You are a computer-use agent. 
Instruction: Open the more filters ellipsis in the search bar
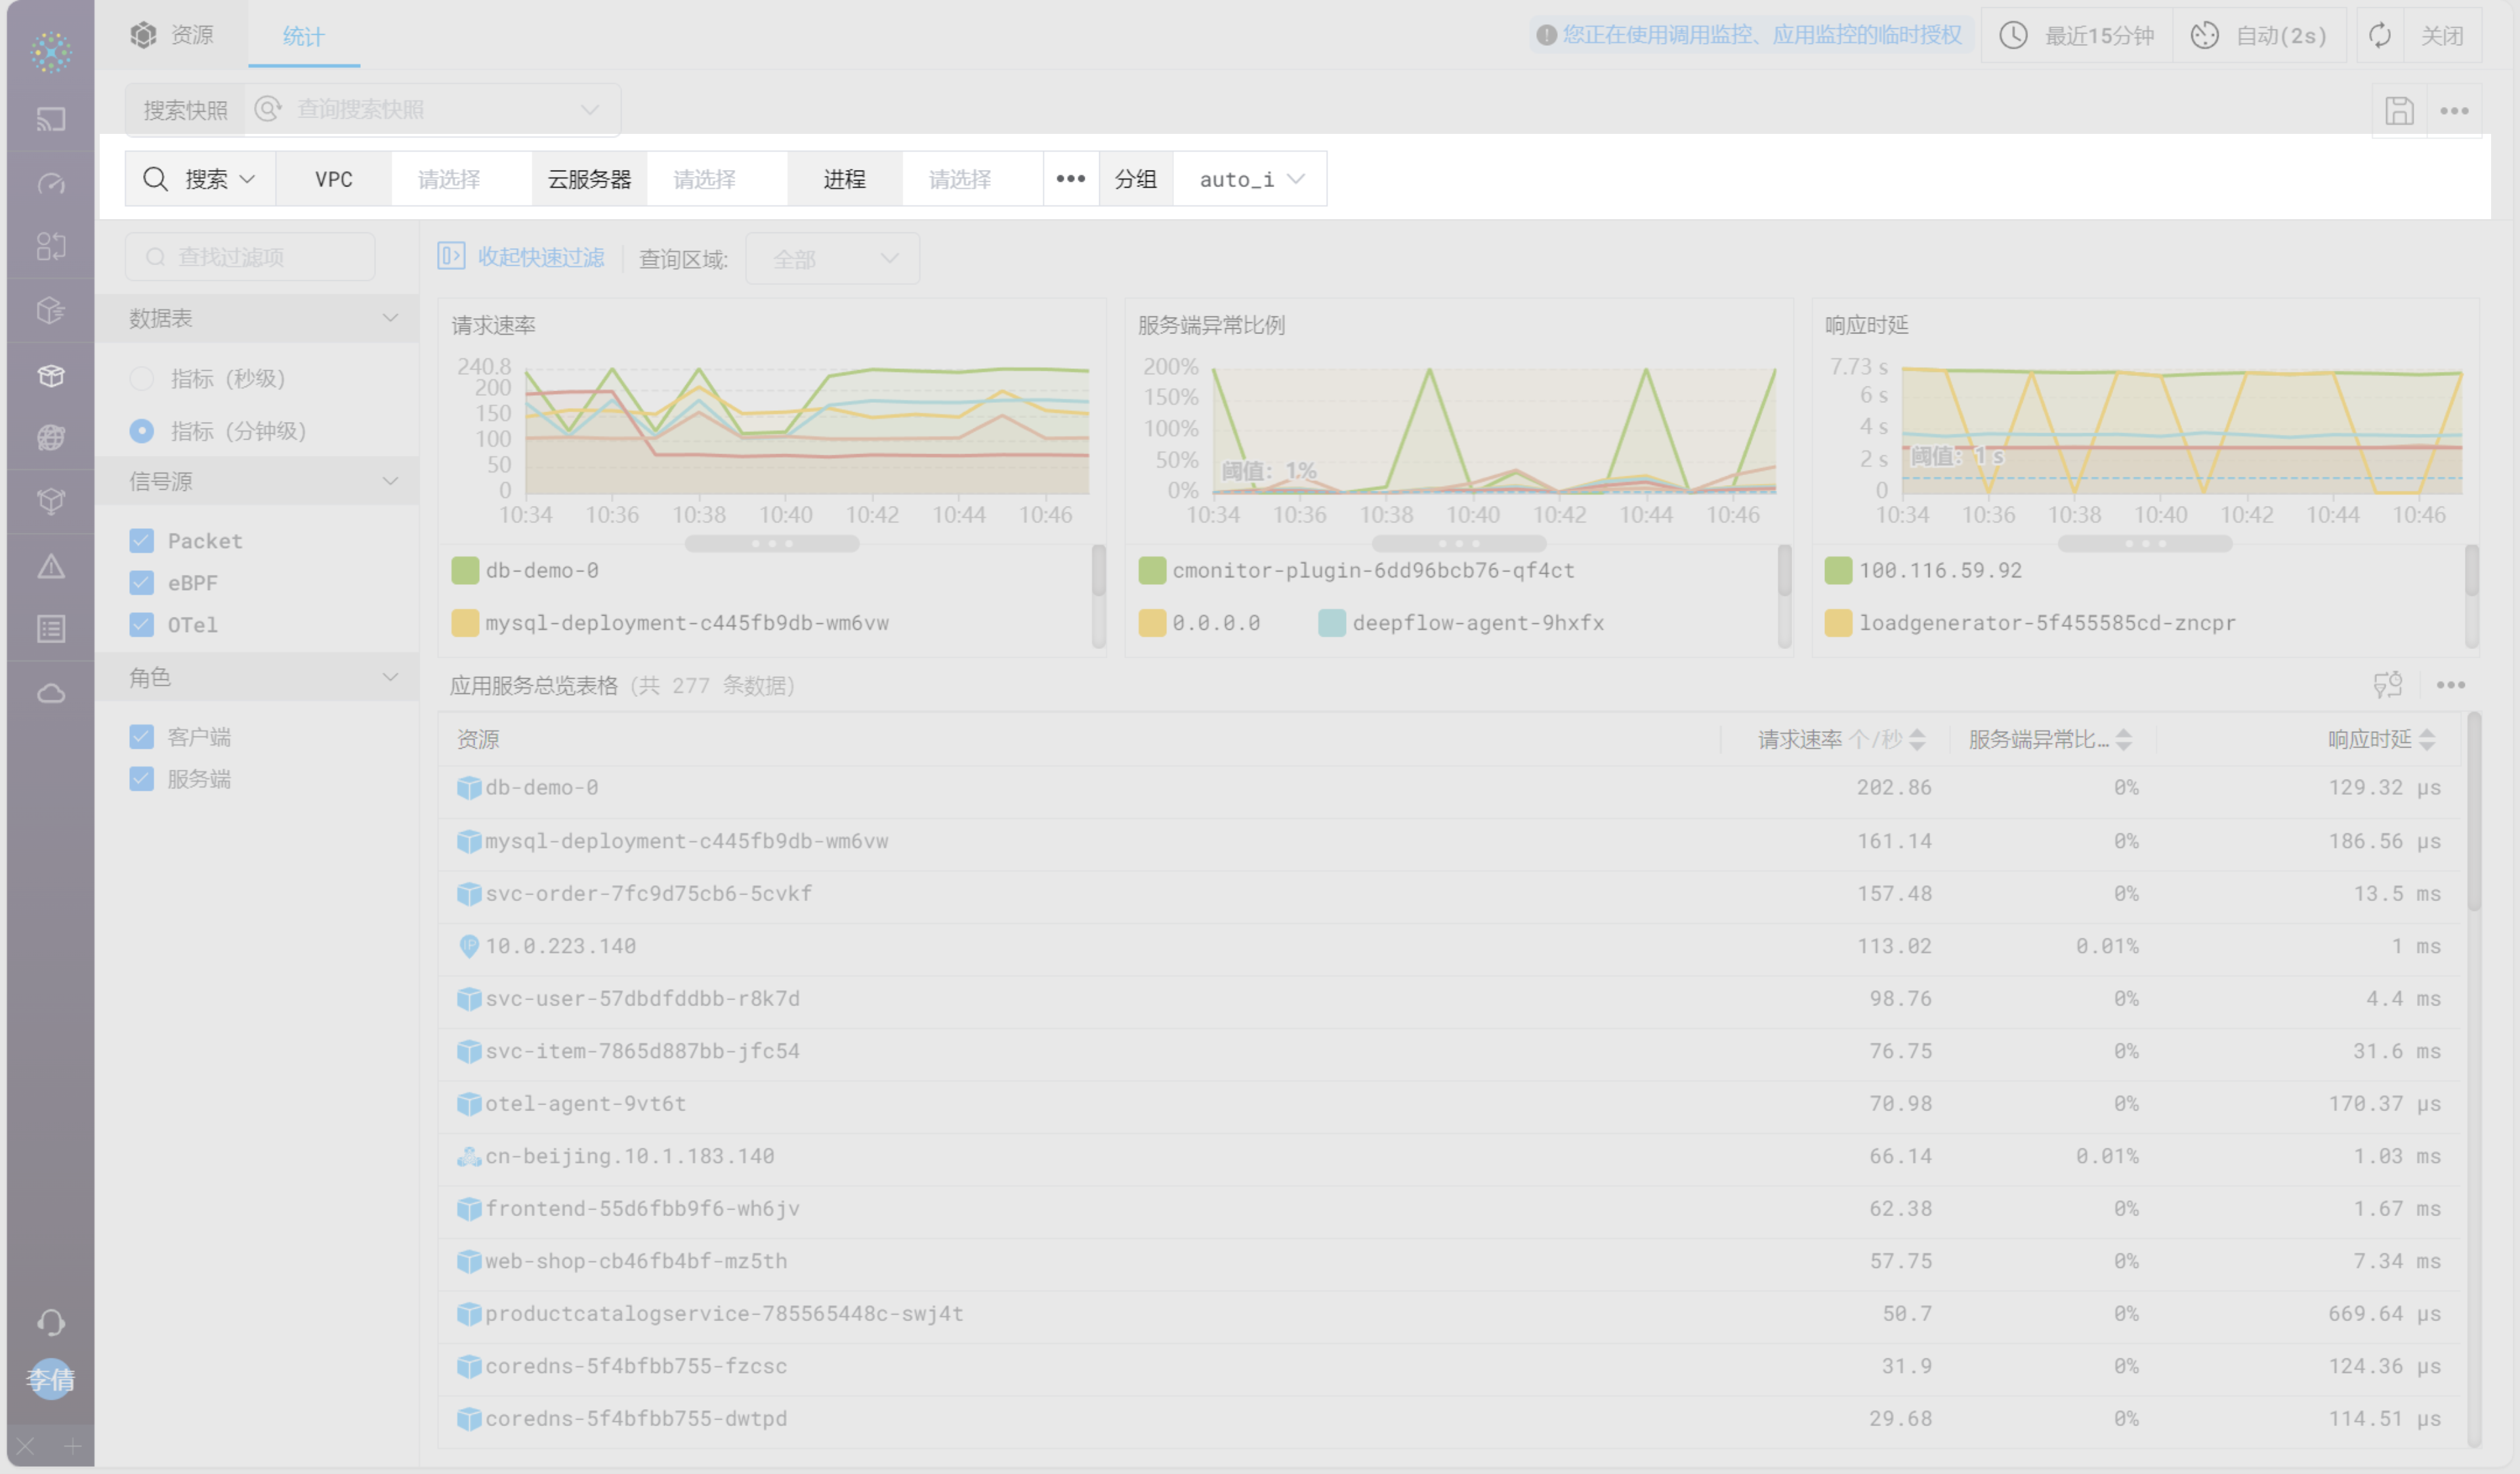[1070, 179]
